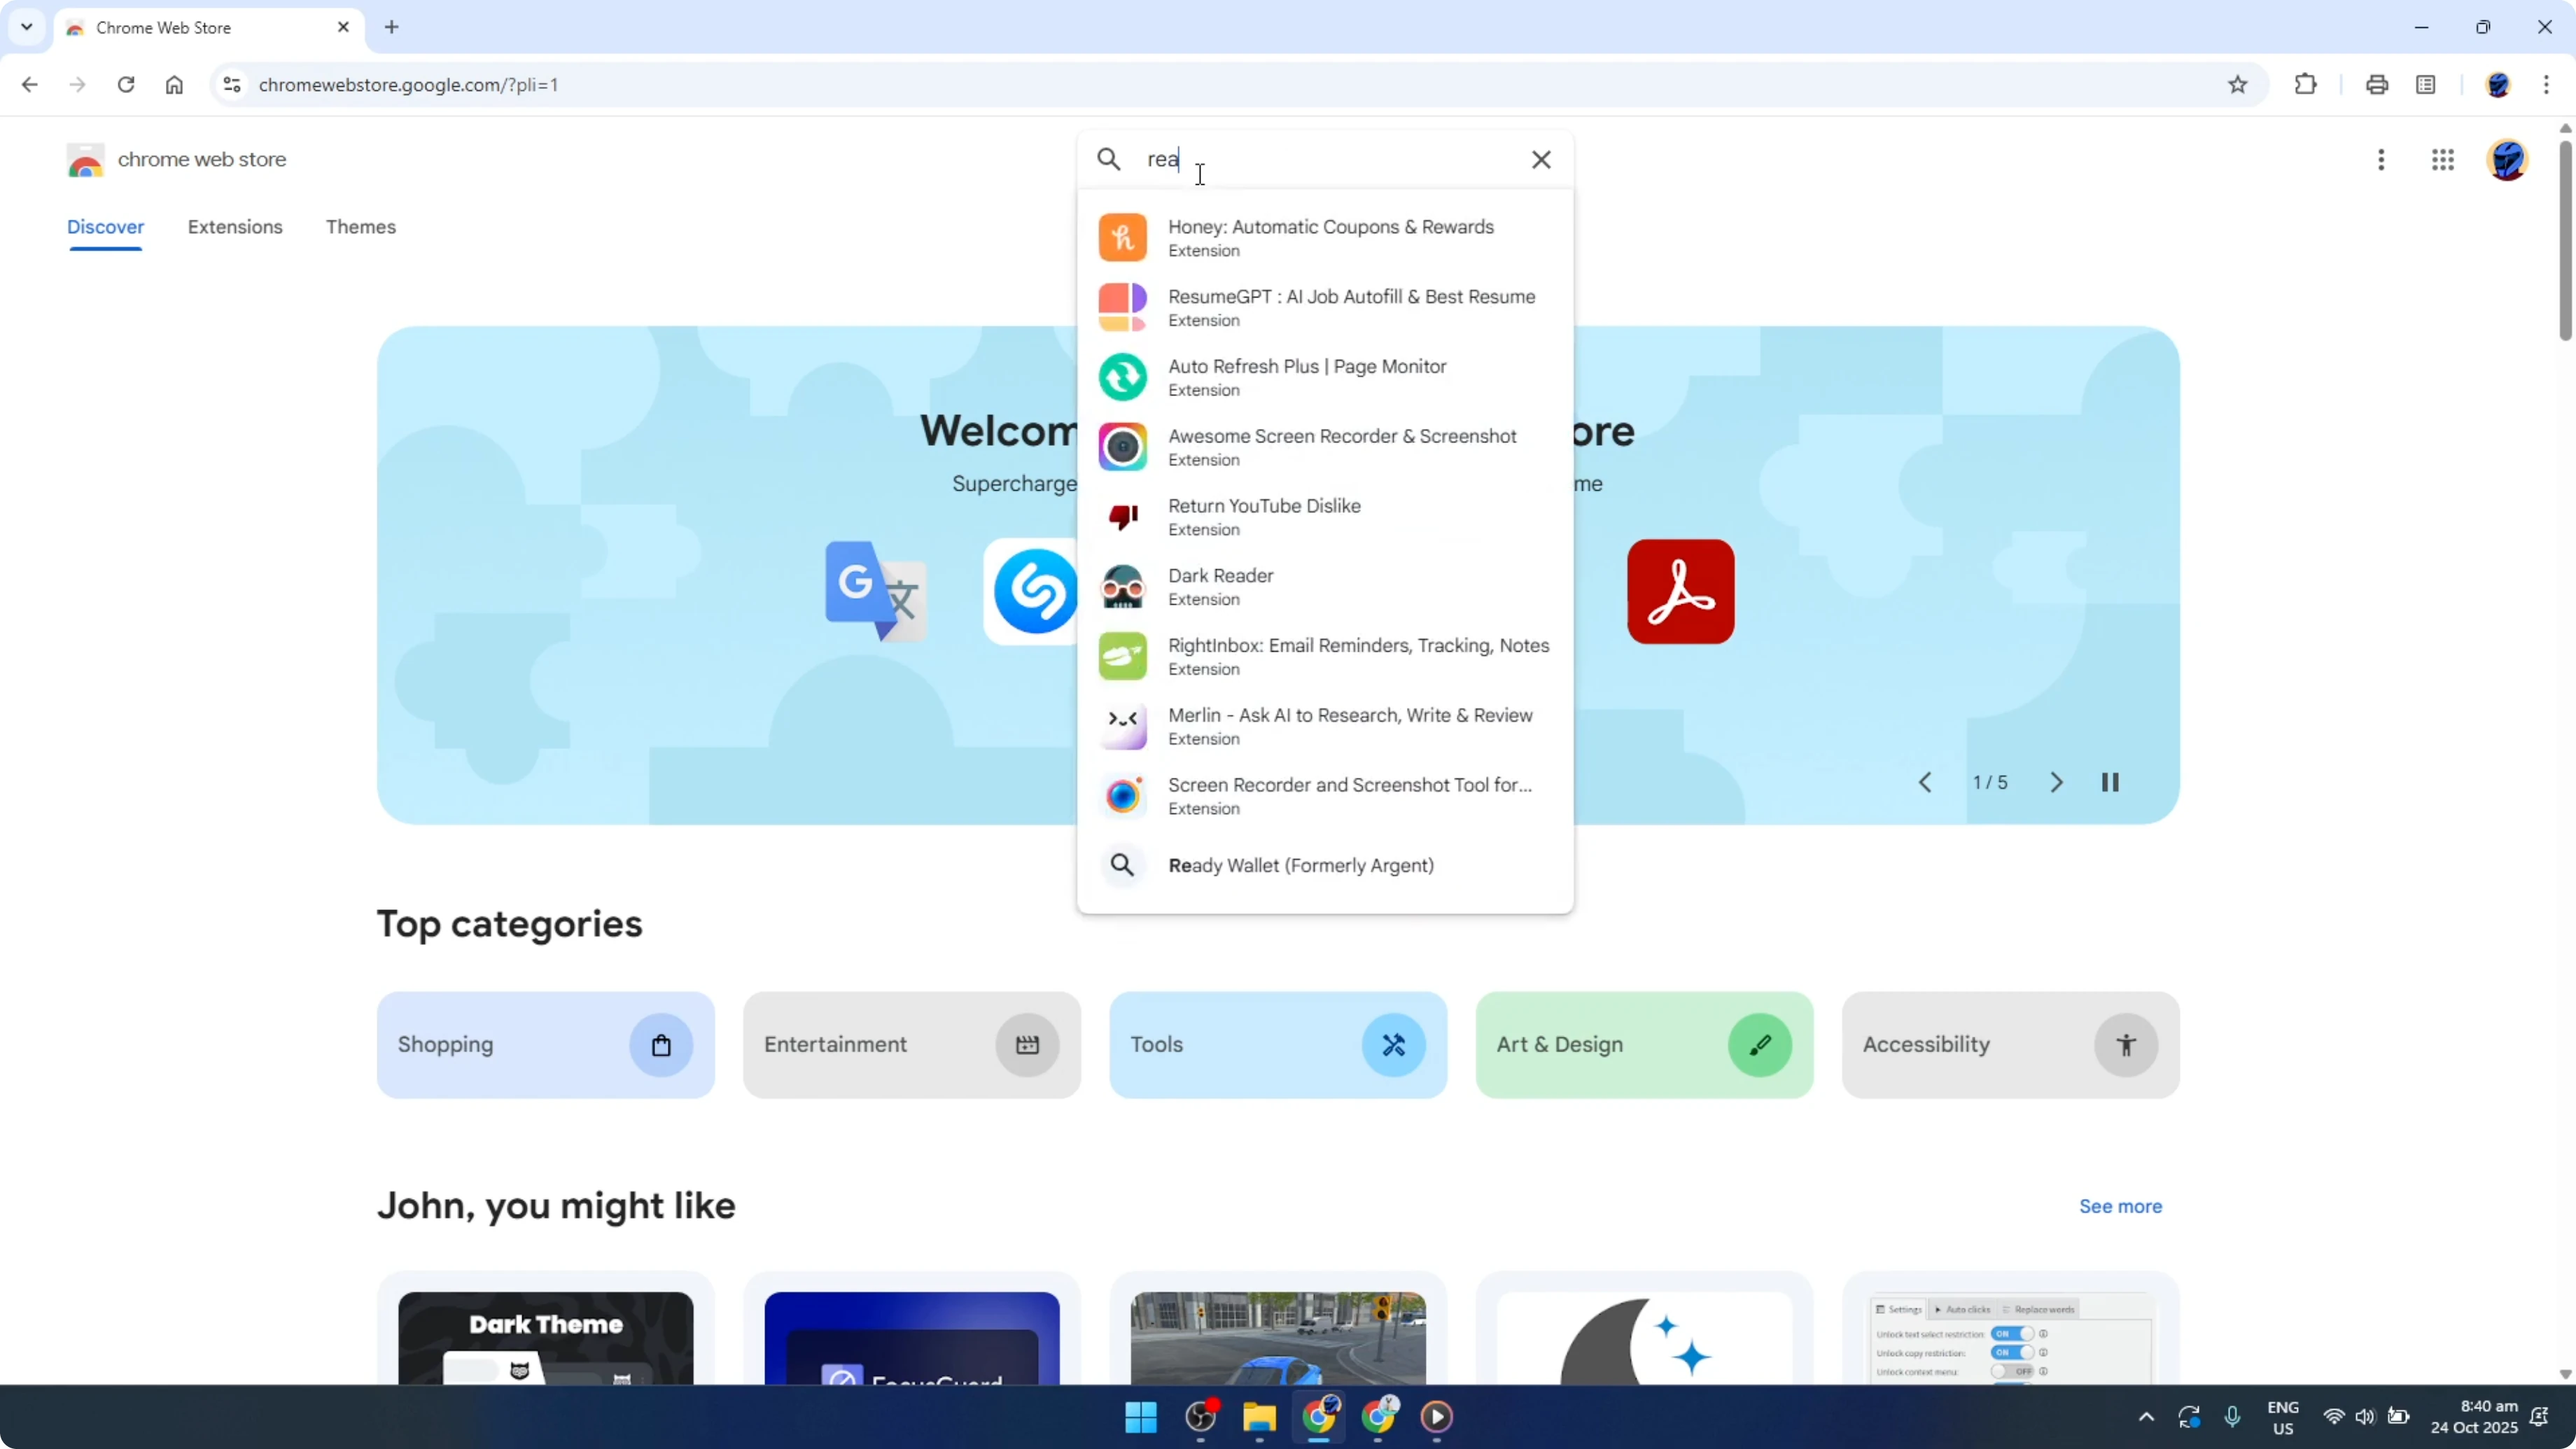Screen dimensions: 2576x1449
Task: Open the Shazam icon in the banner
Action: pyautogui.click(x=1031, y=591)
